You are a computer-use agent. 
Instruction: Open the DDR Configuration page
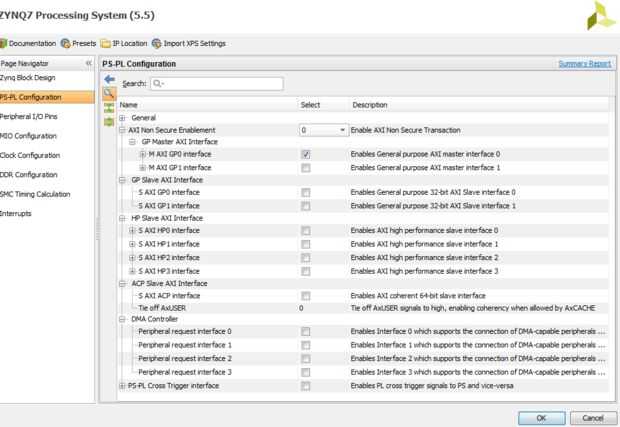(x=29, y=174)
